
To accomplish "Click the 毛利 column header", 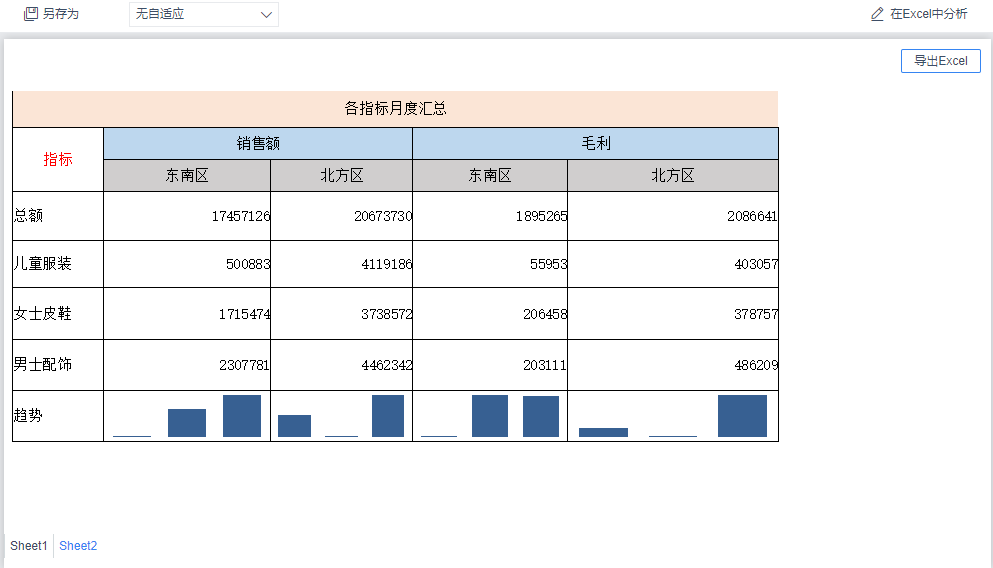I will tap(595, 144).
